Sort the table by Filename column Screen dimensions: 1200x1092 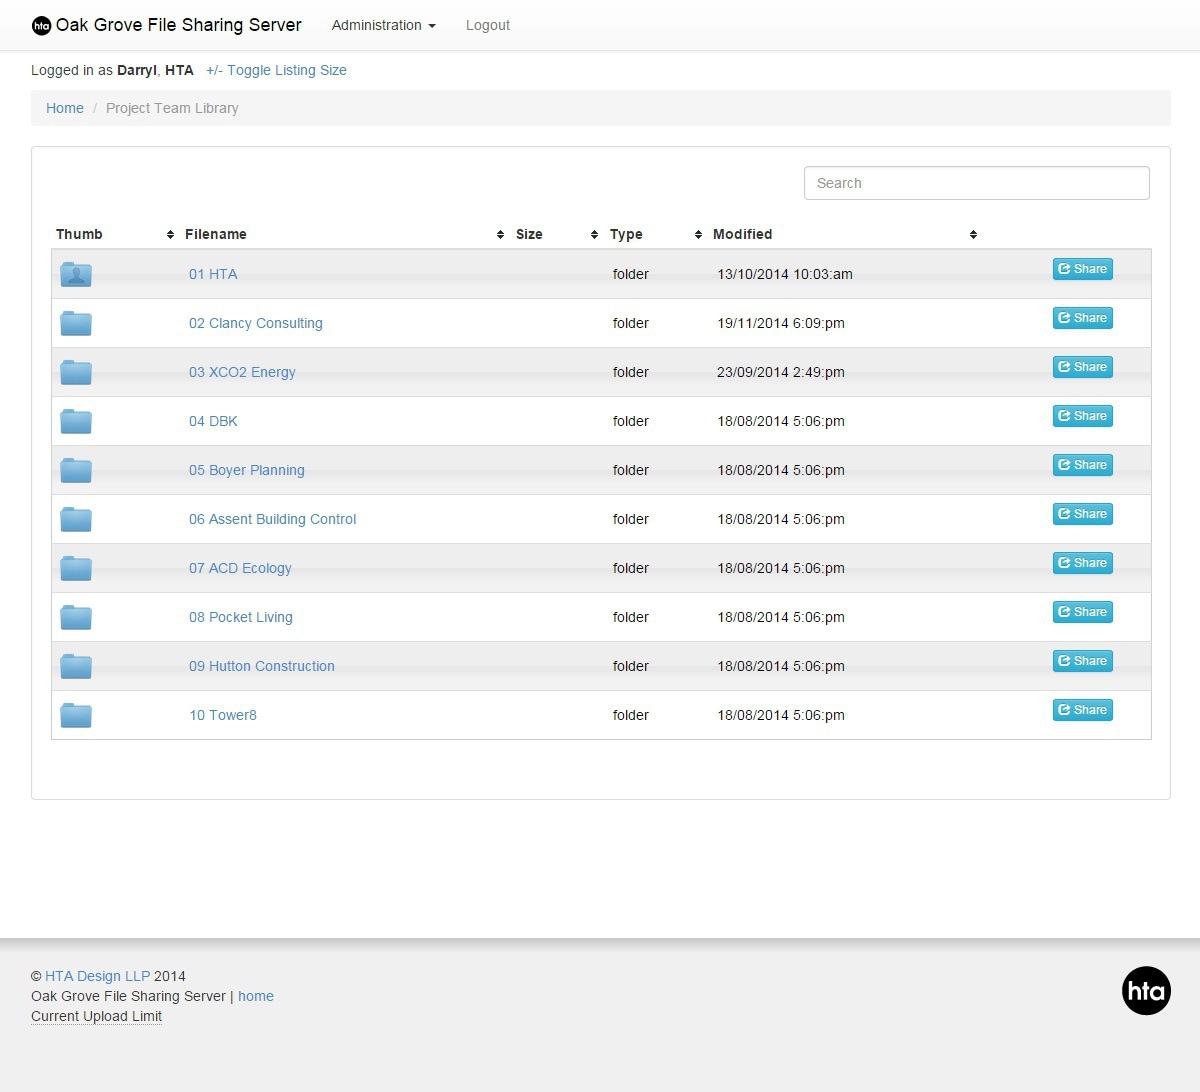pyautogui.click(x=216, y=234)
